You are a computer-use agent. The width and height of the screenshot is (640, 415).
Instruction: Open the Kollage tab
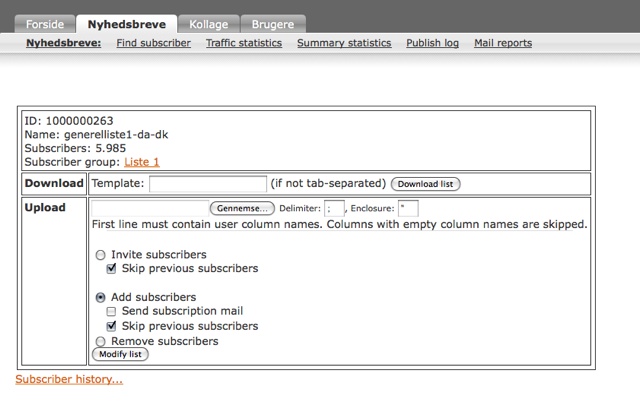208,23
